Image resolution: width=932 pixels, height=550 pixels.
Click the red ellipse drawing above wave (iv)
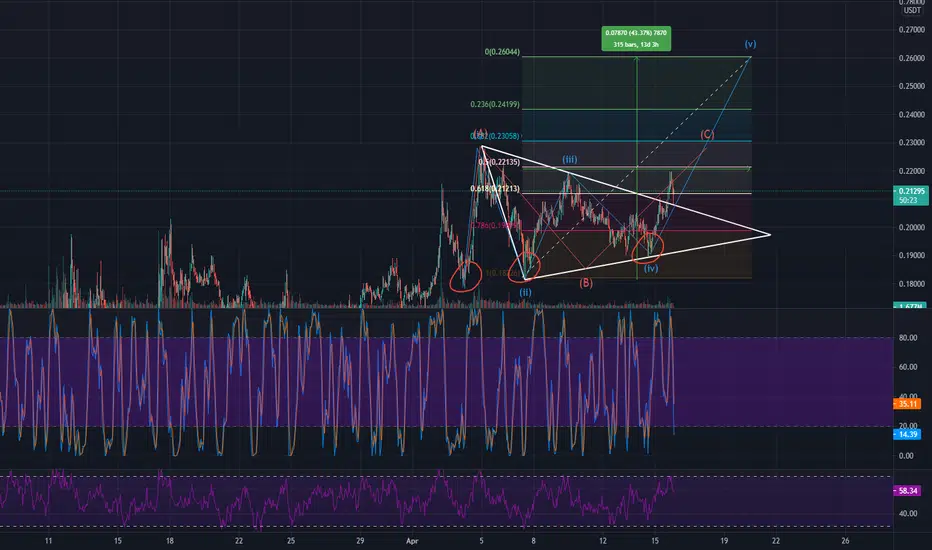[647, 247]
